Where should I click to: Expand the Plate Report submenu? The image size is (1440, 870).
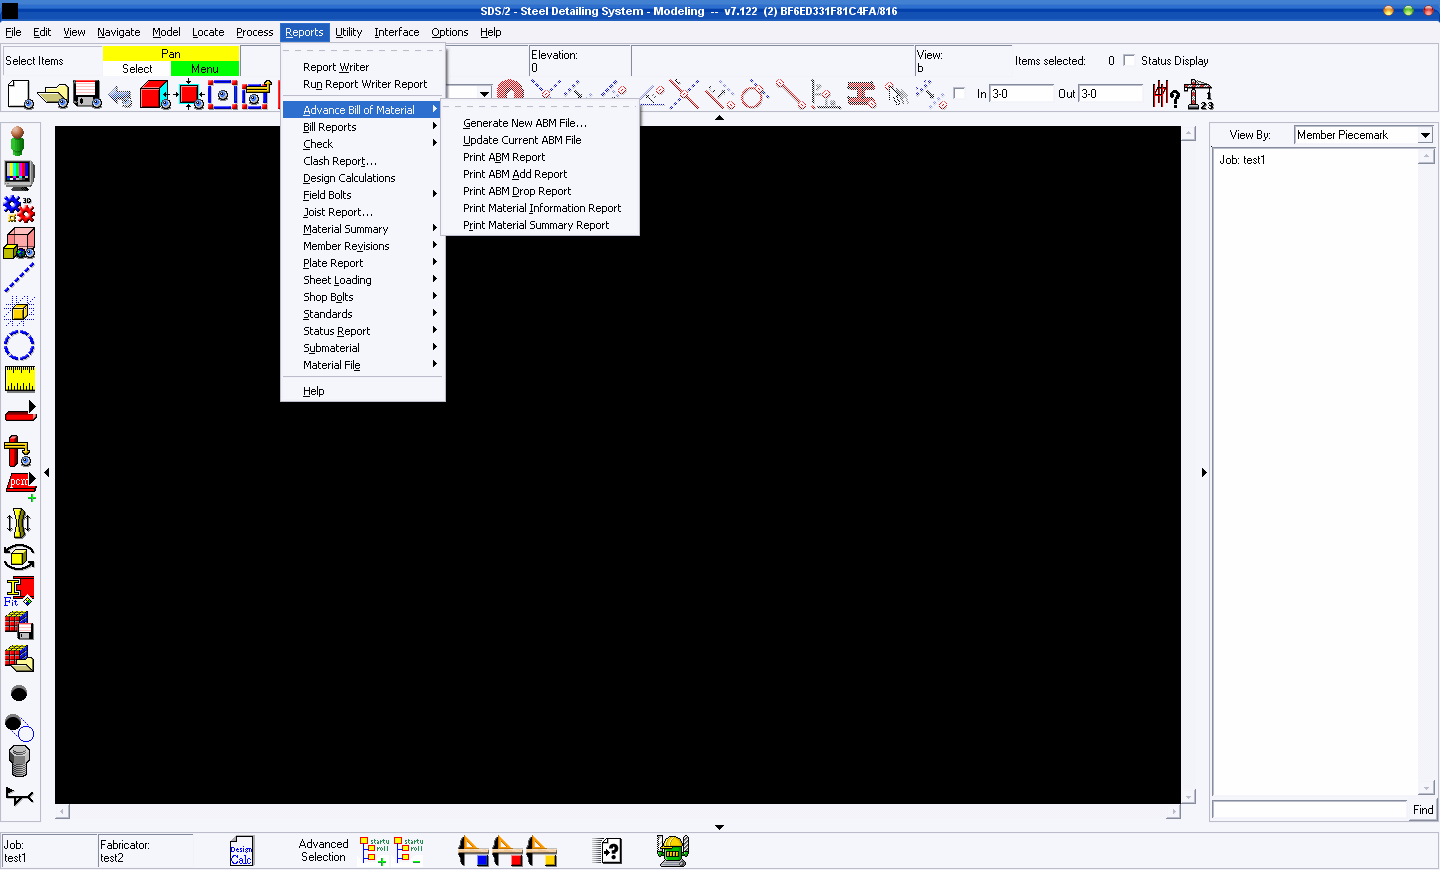pos(370,263)
